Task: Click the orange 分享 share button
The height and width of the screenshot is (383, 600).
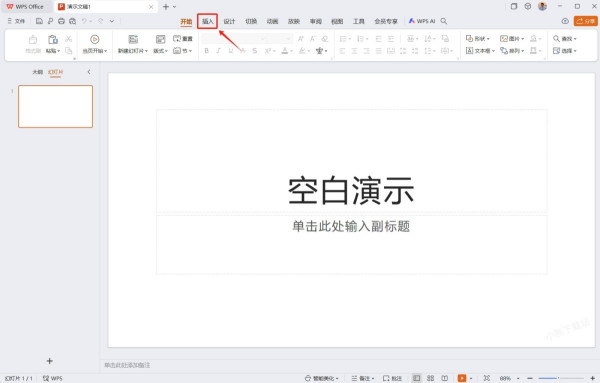Action: click(585, 21)
